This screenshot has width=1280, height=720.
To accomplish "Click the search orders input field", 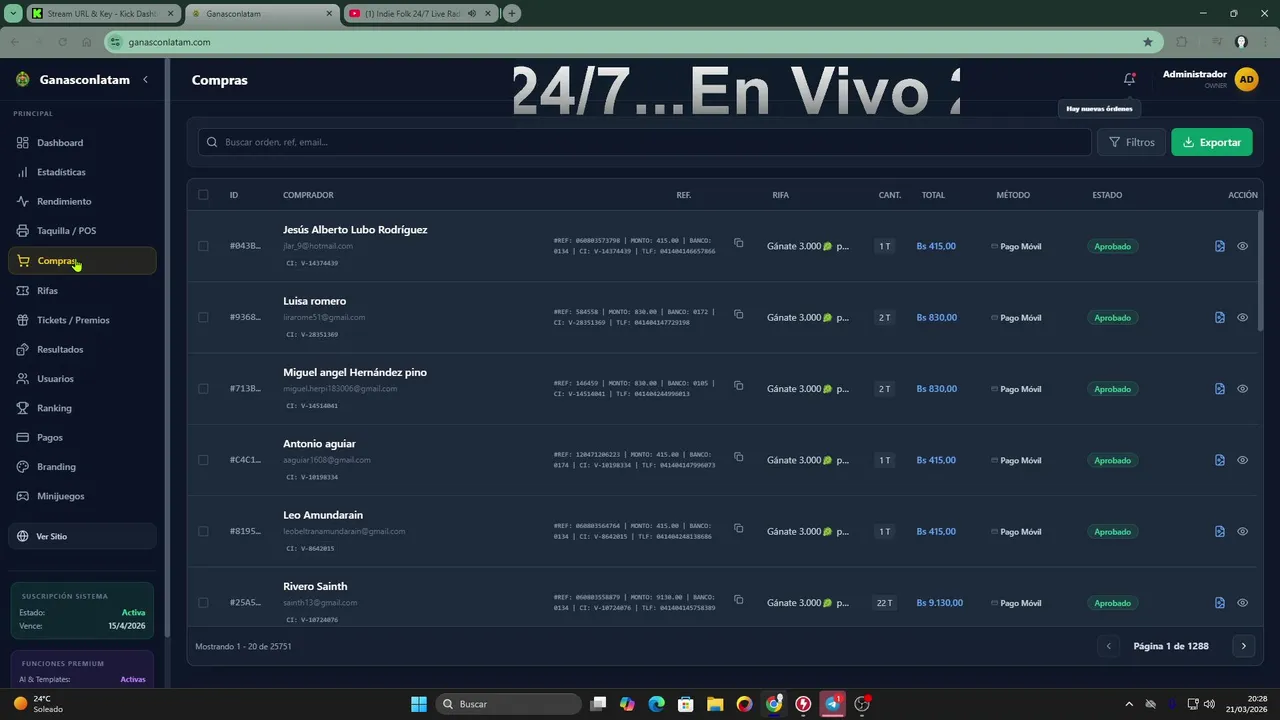I will point(644,142).
